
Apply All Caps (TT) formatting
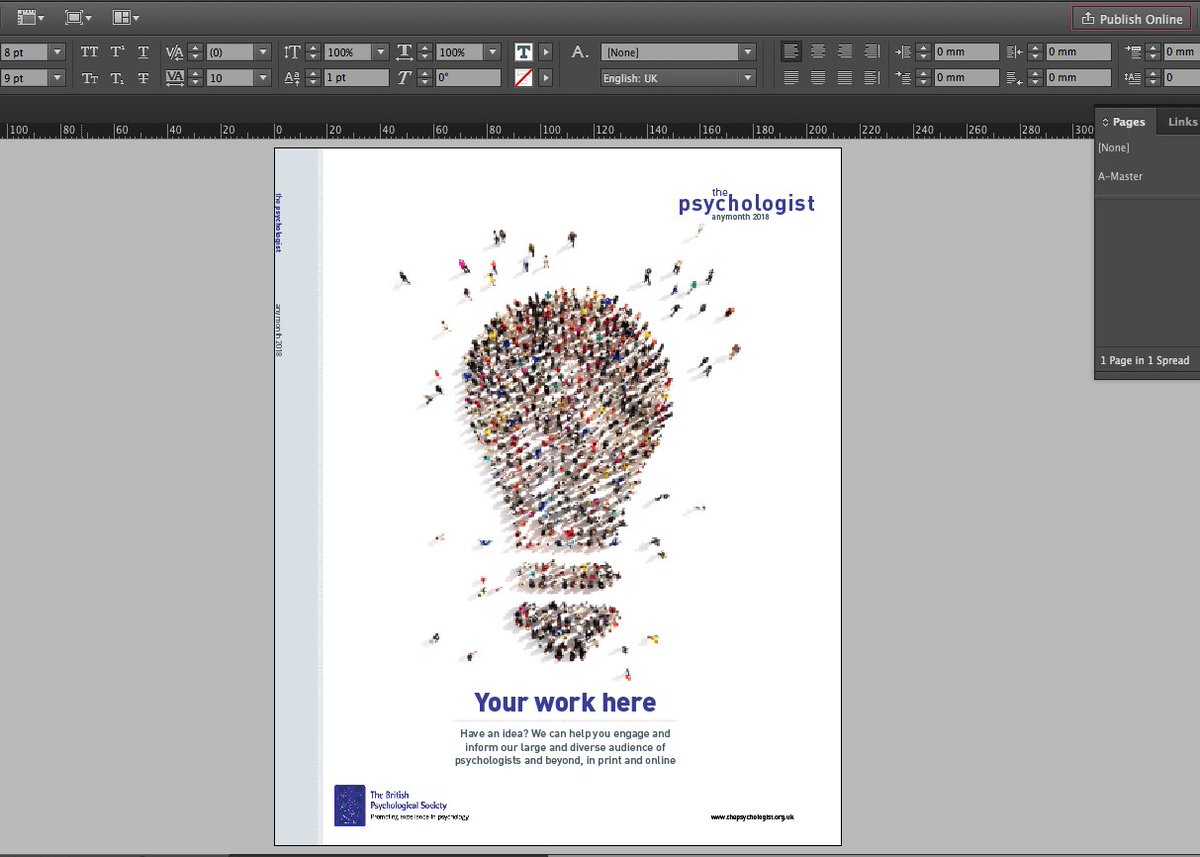90,52
